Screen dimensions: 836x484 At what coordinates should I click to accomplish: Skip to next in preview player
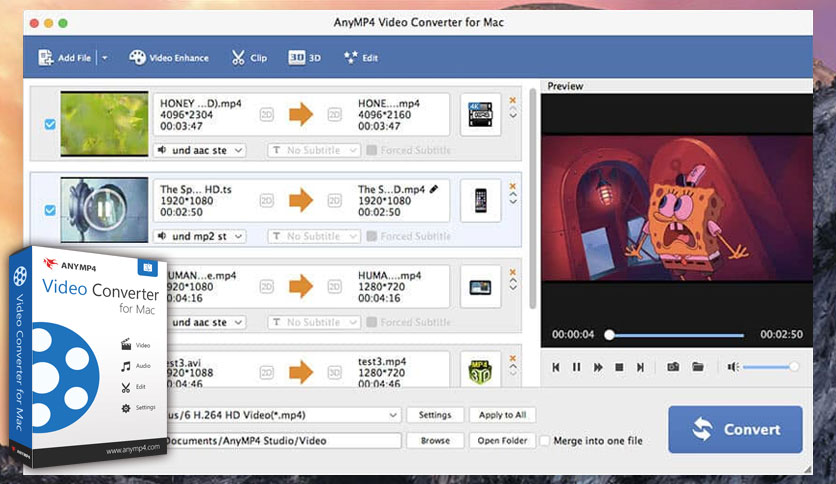point(640,367)
